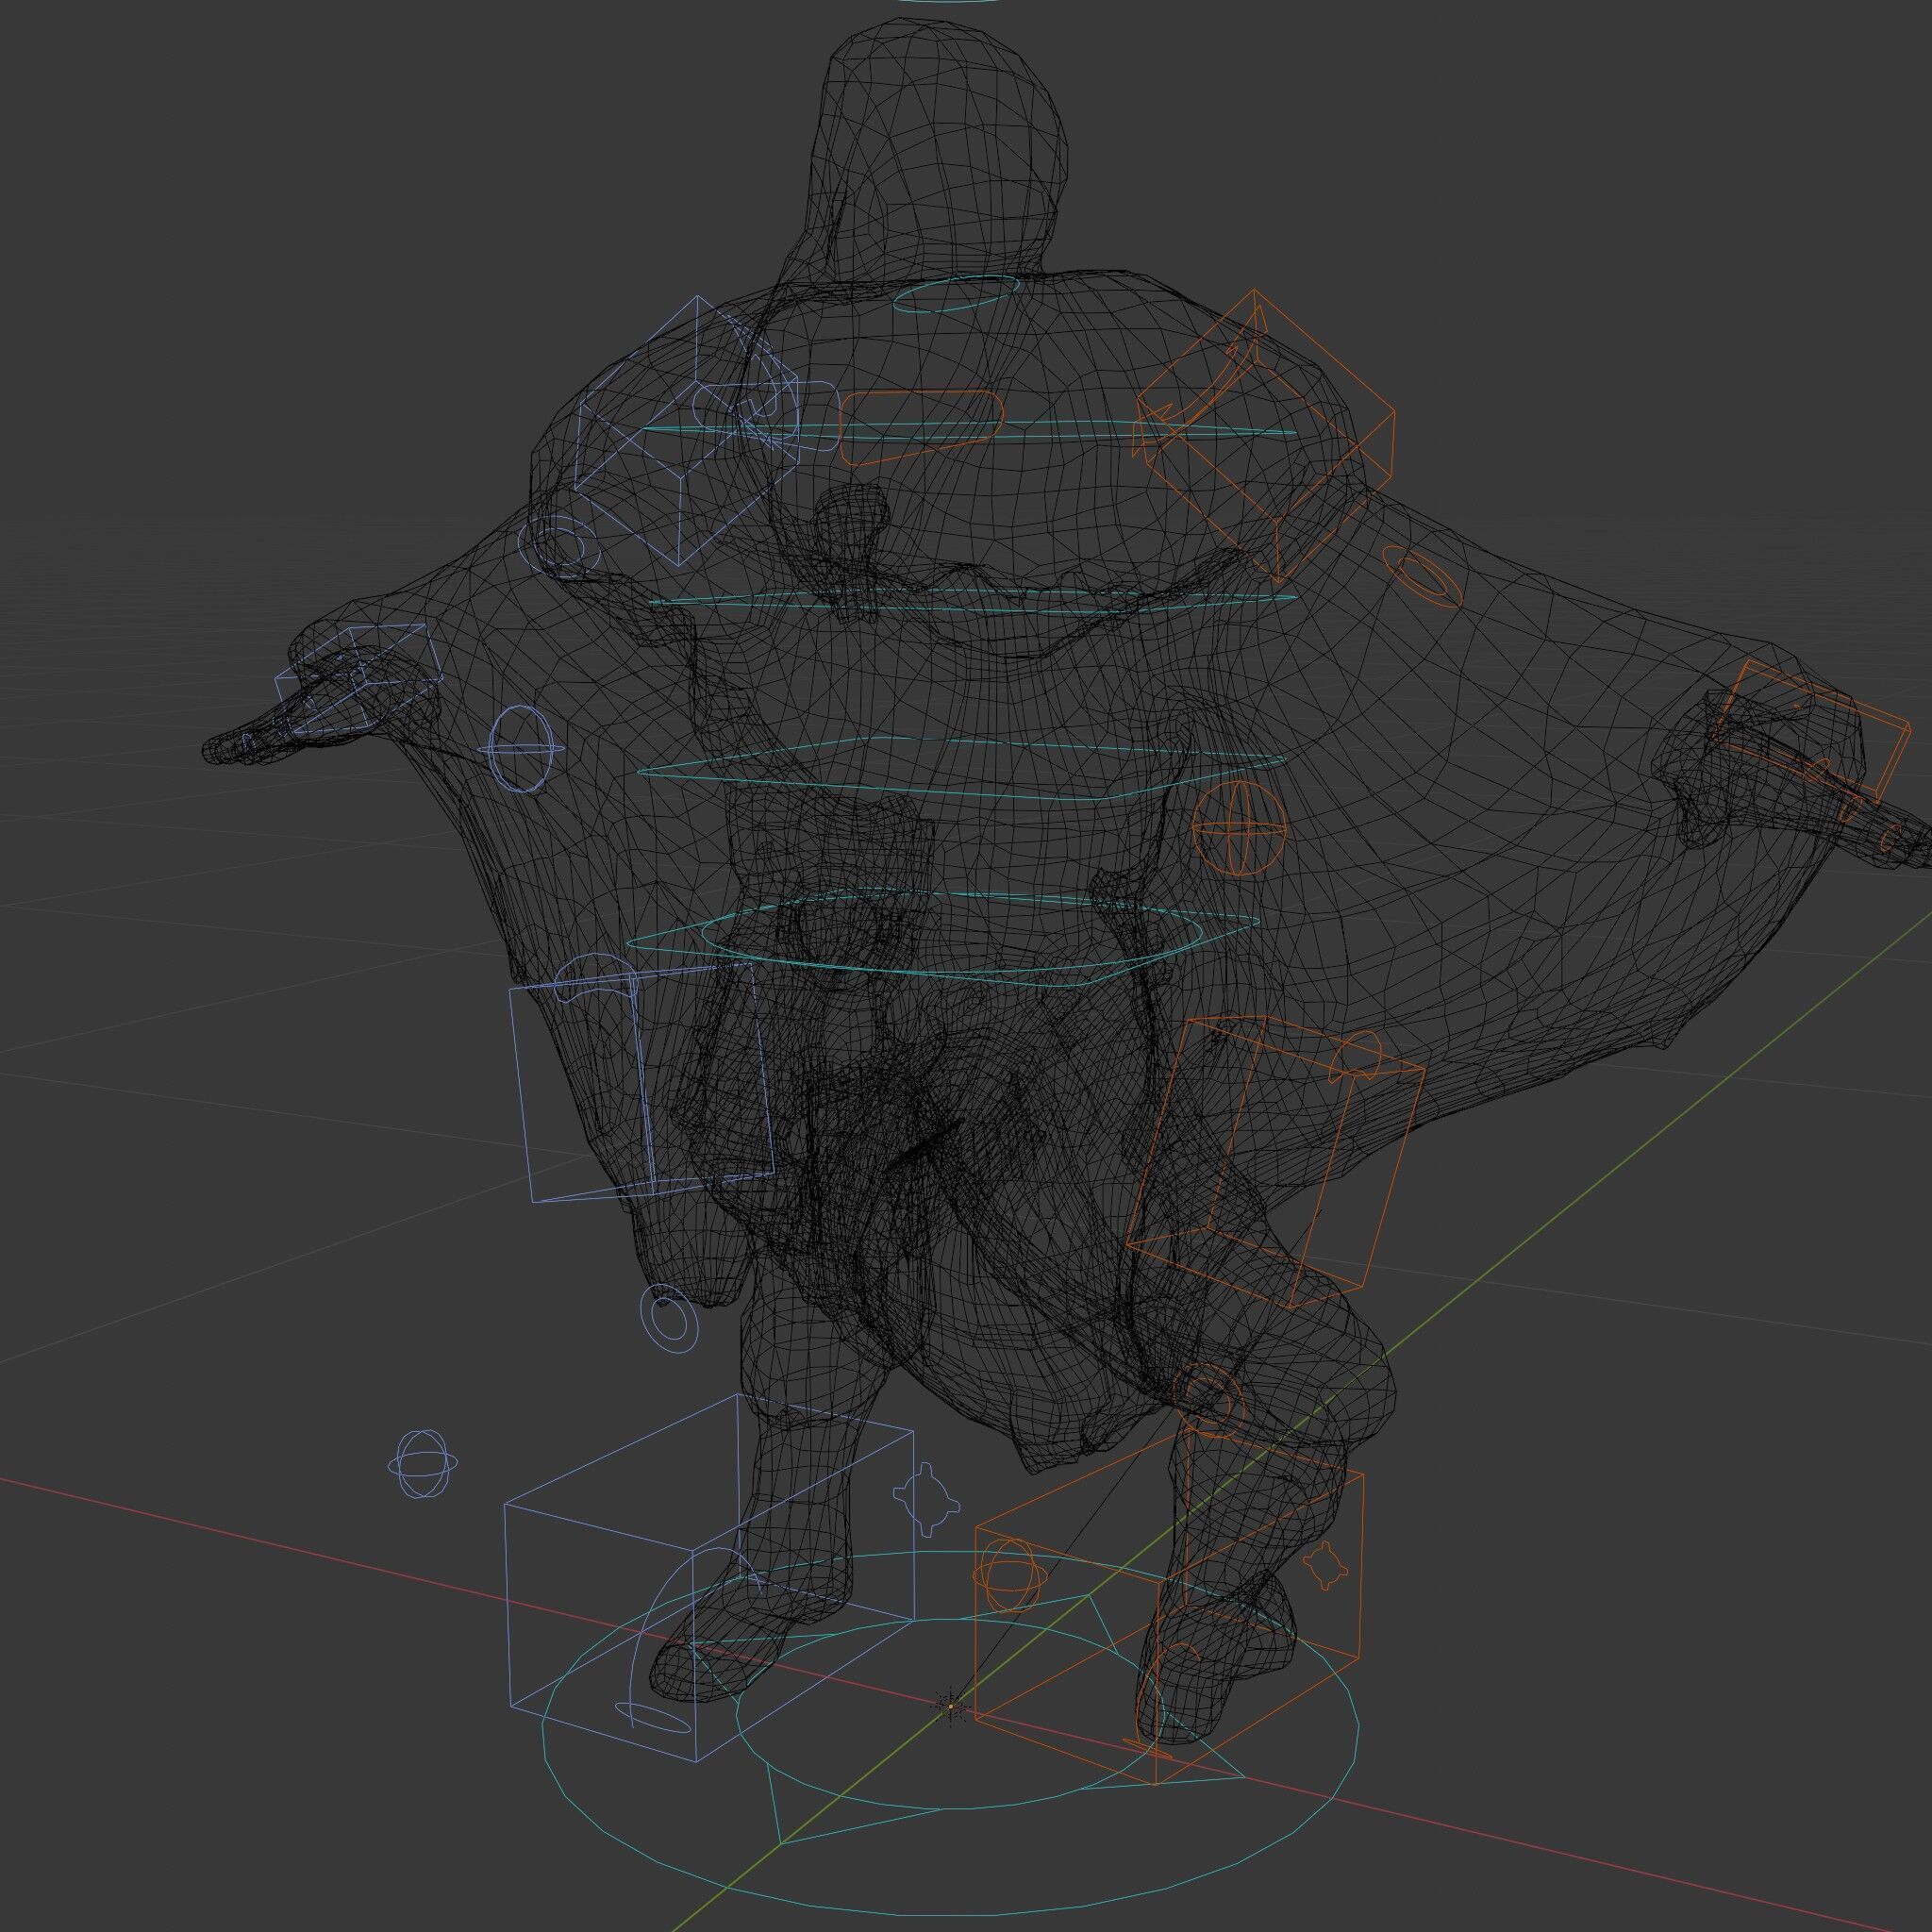Select the isolated blue sphere gizmo left of the foot box

[423, 1463]
